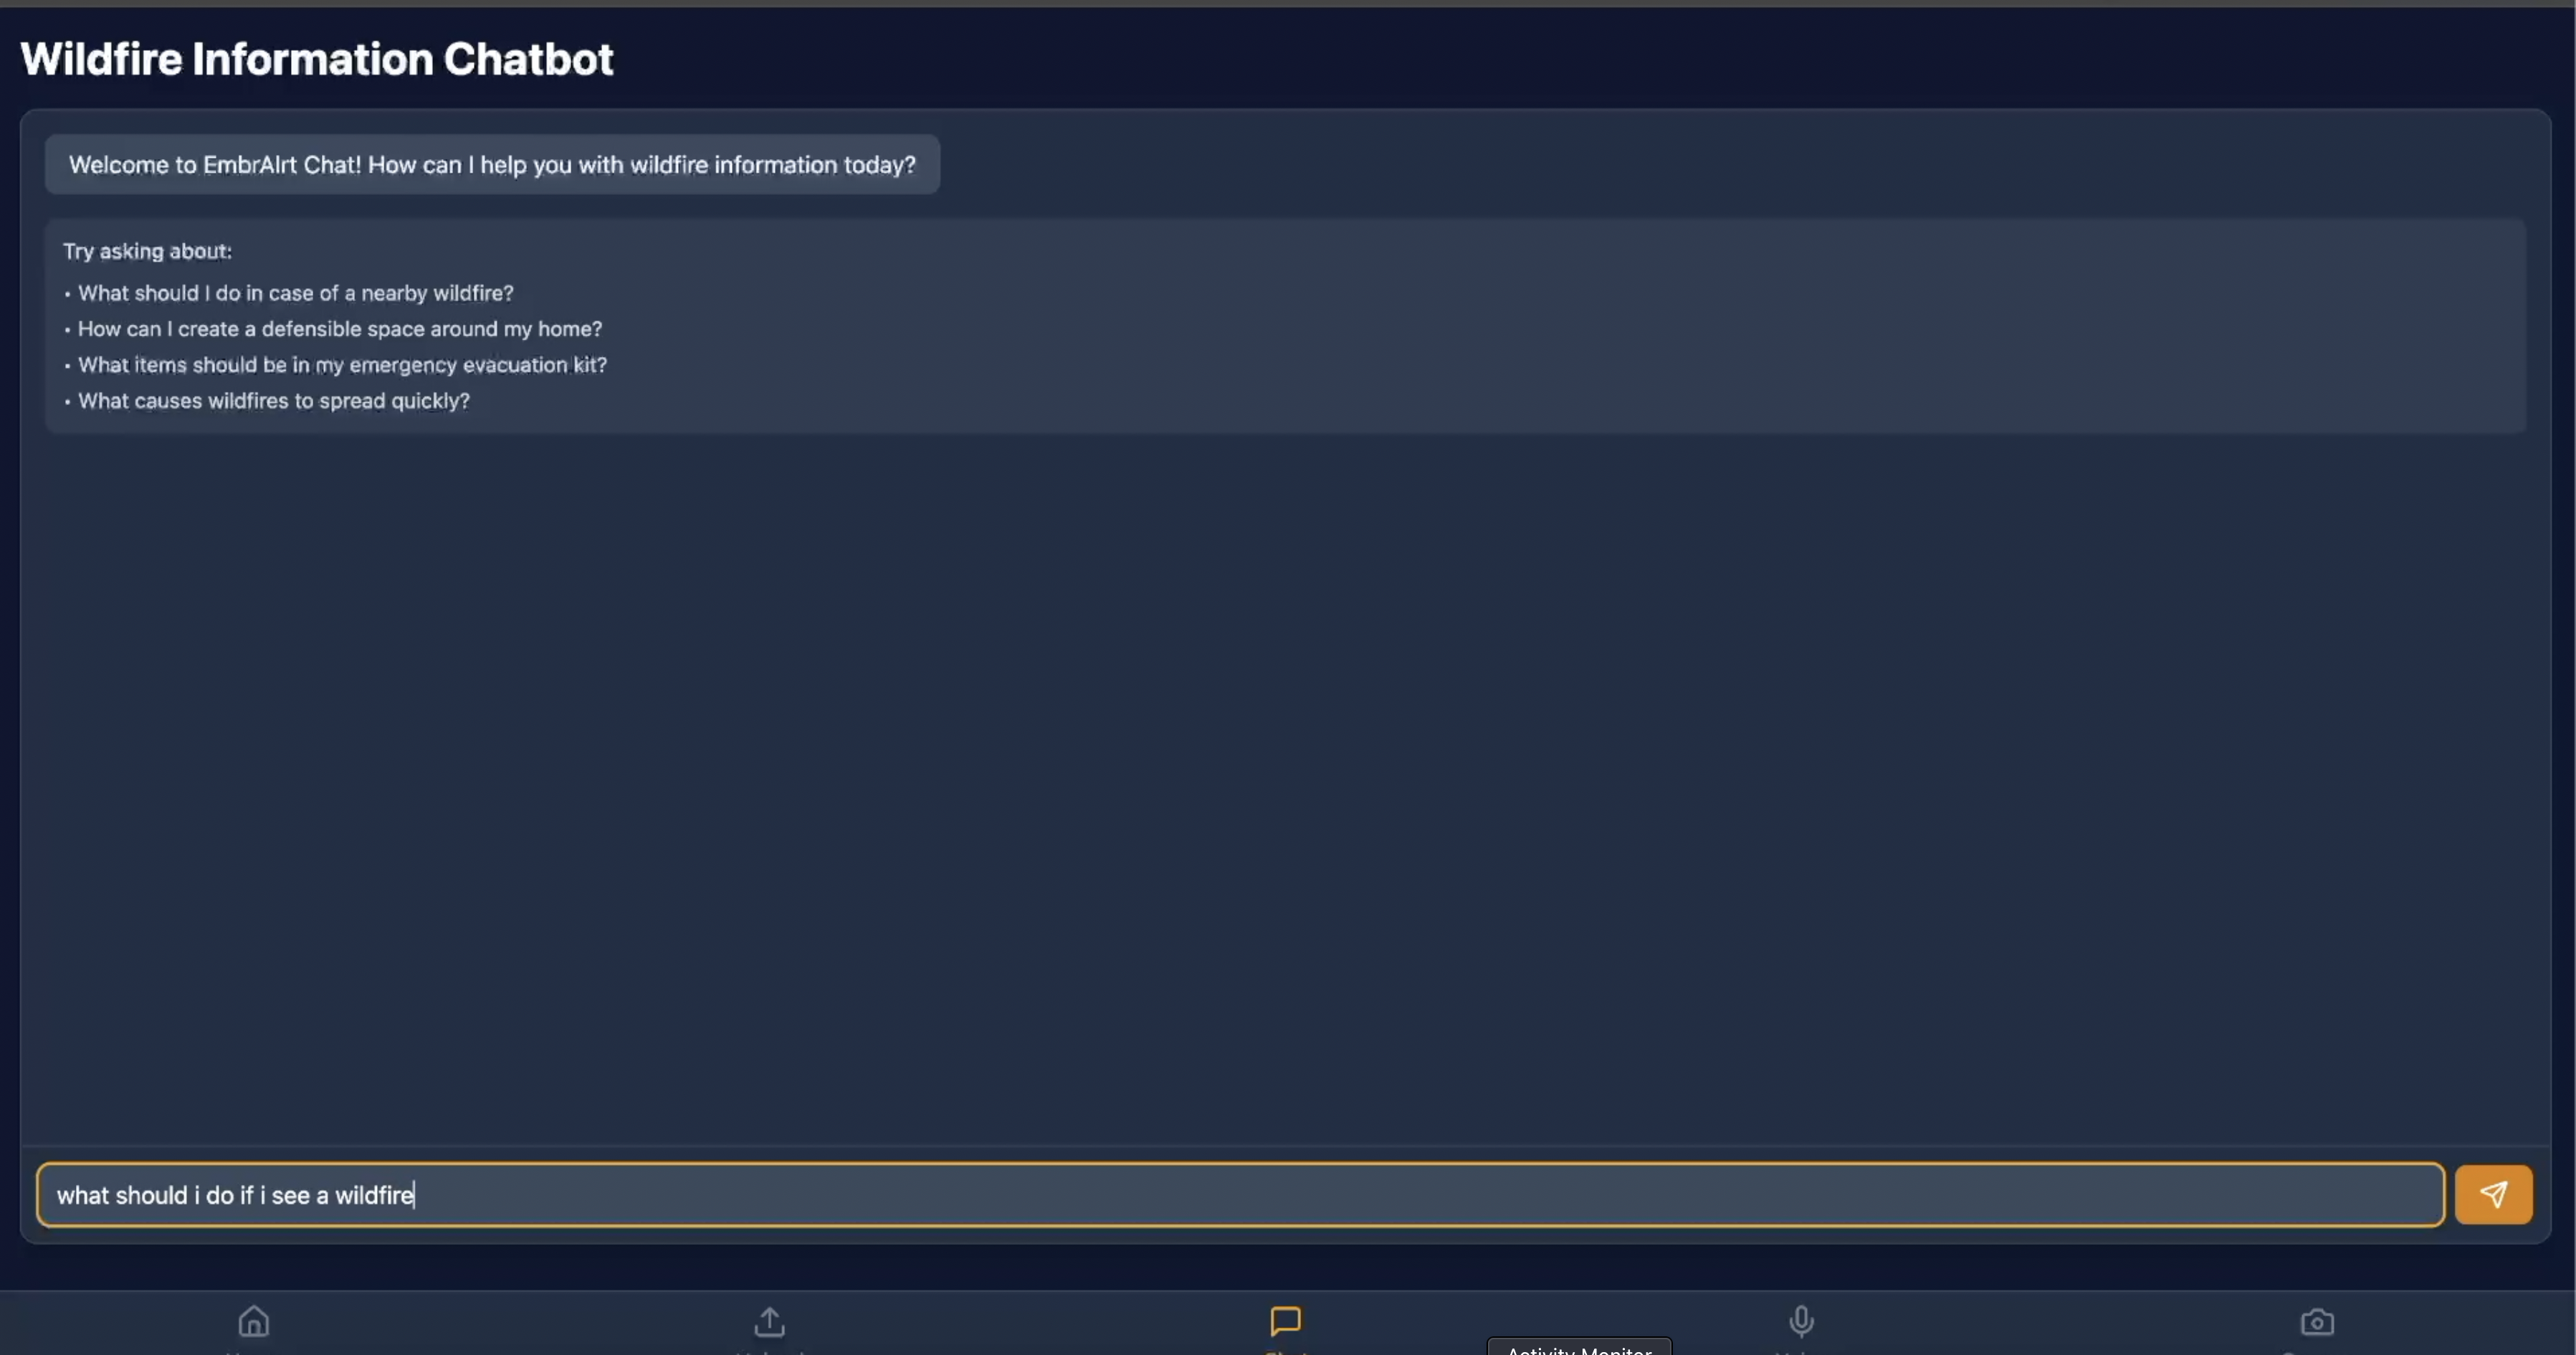Pick 'What causes wildfires to spread quickly?'
This screenshot has height=1355, width=2576.
coord(273,401)
